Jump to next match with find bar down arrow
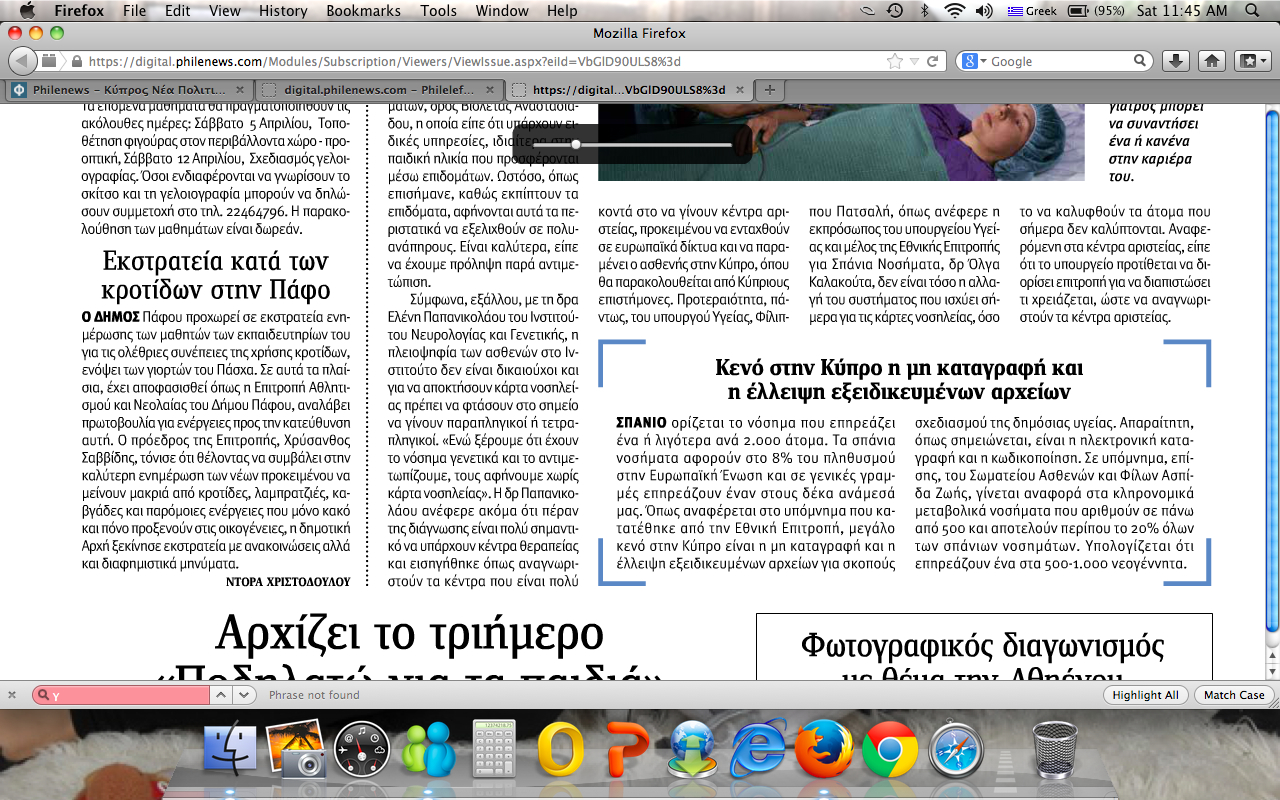Image resolution: width=1280 pixels, height=800 pixels. (x=246, y=695)
